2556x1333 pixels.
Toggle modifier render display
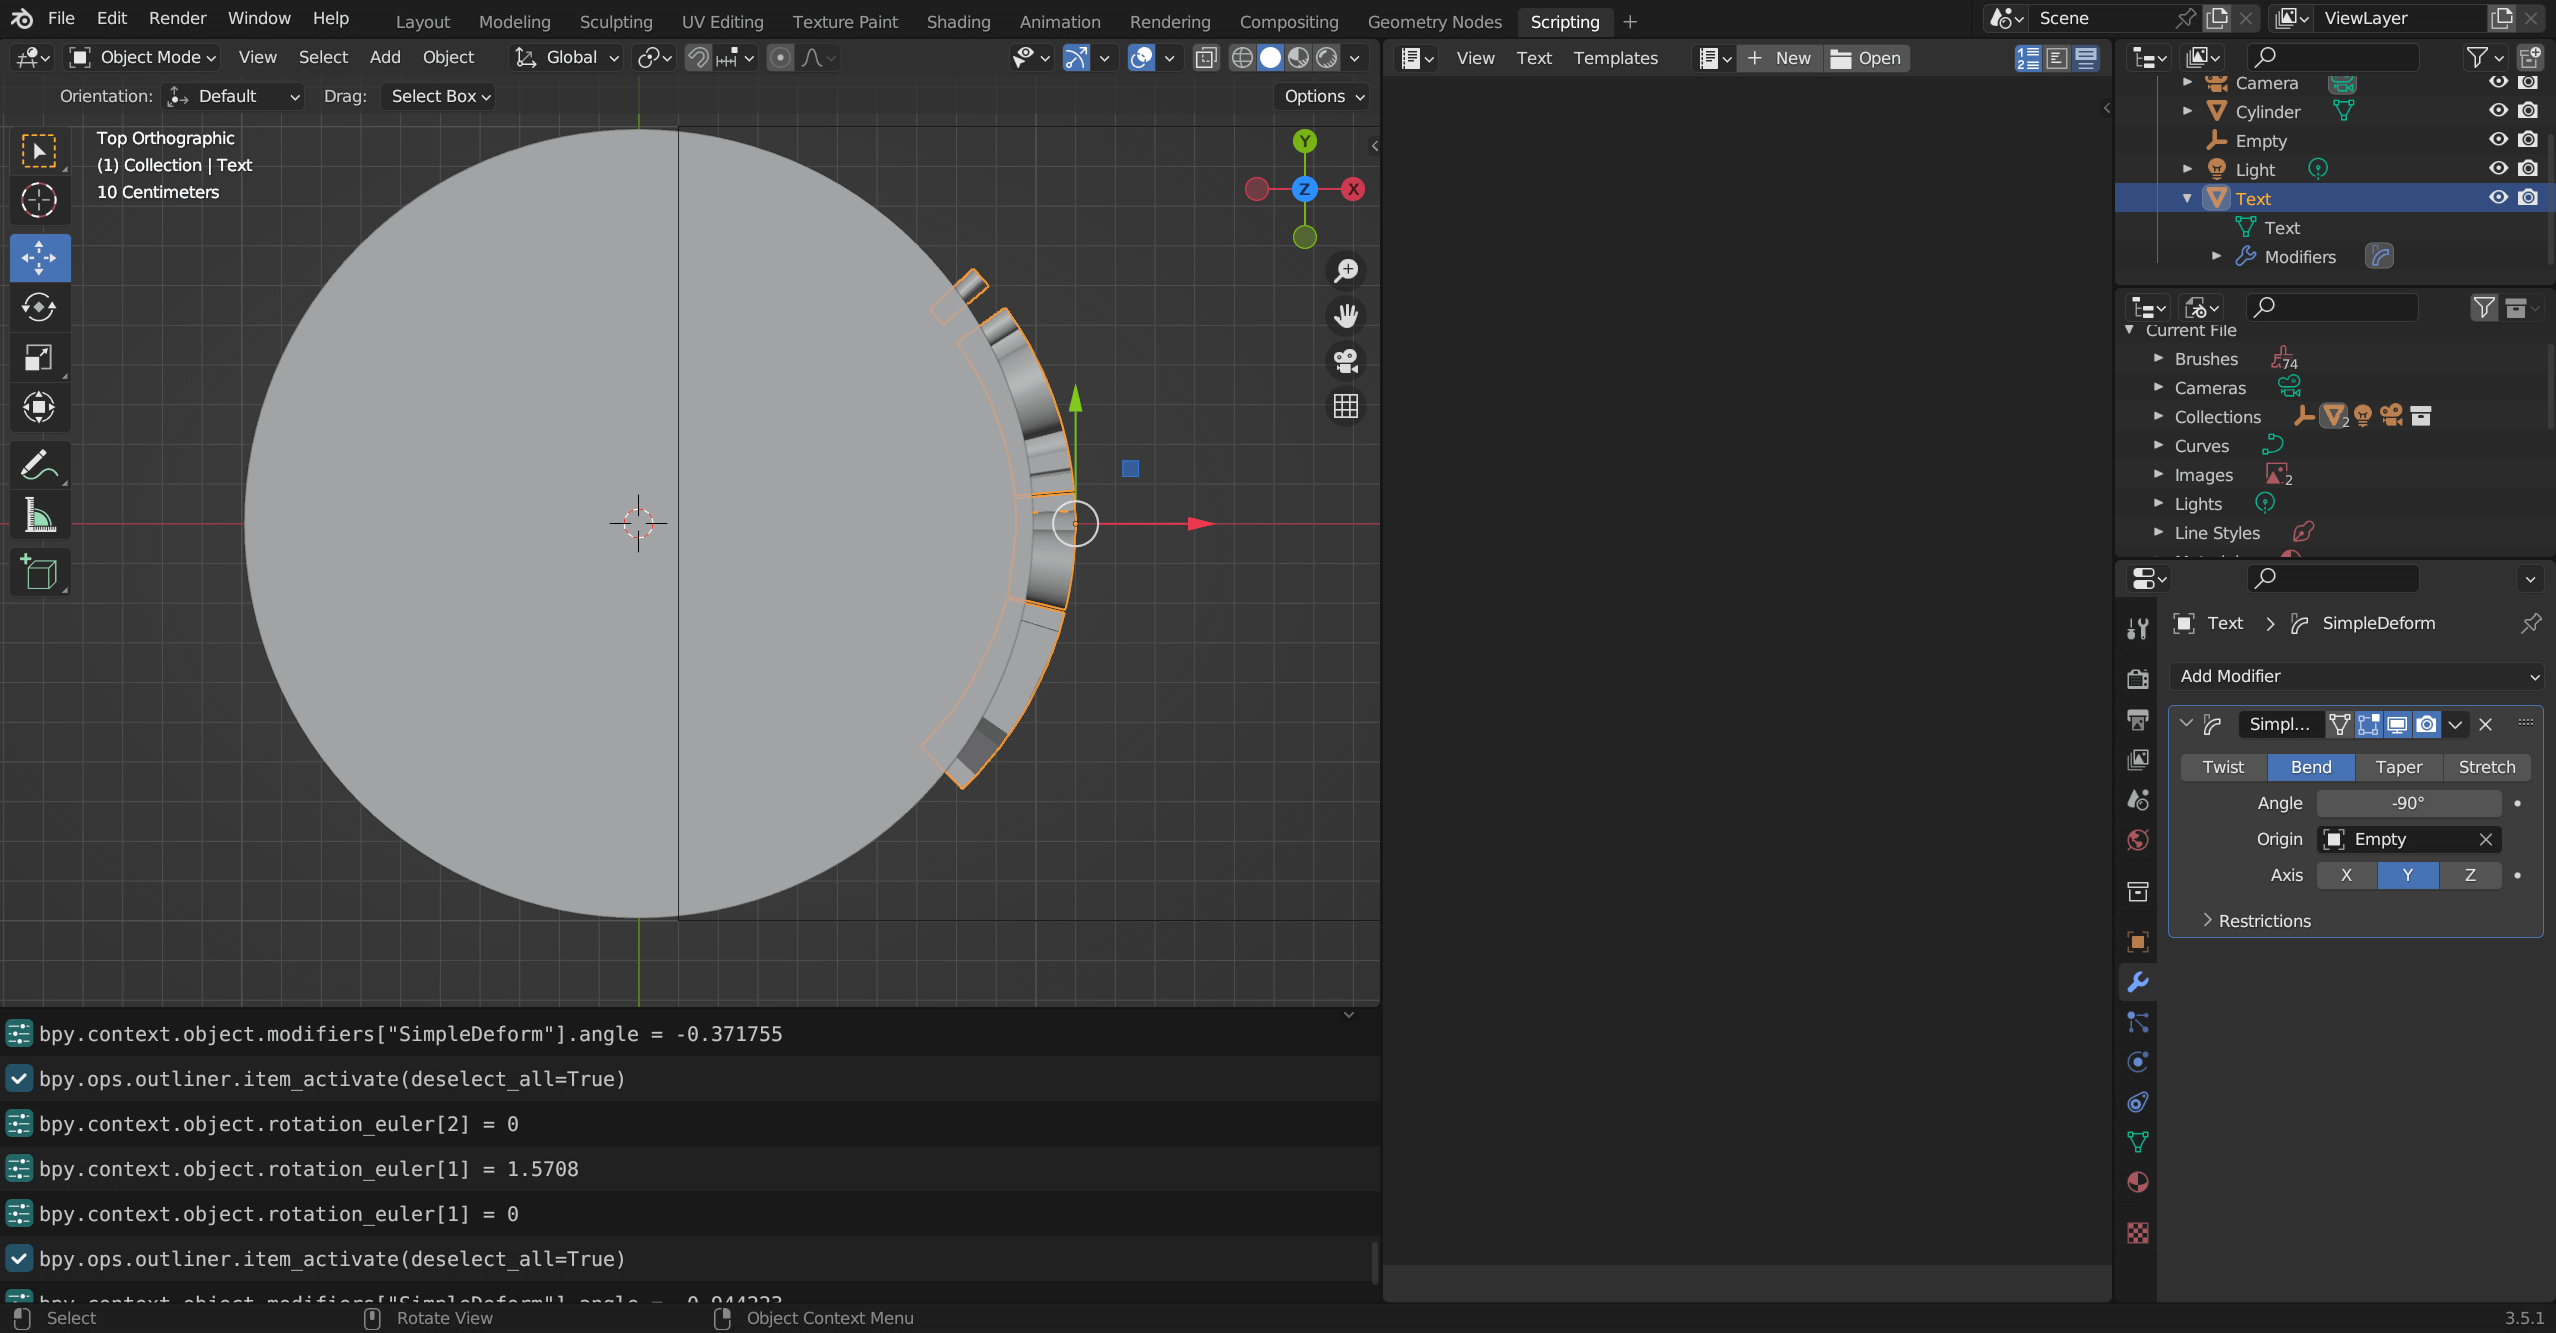[2426, 724]
